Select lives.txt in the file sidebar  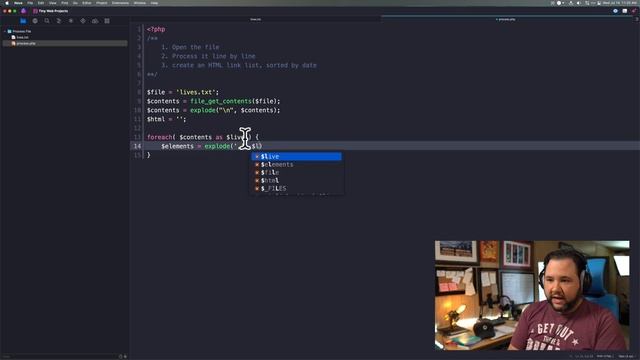click(x=22, y=37)
